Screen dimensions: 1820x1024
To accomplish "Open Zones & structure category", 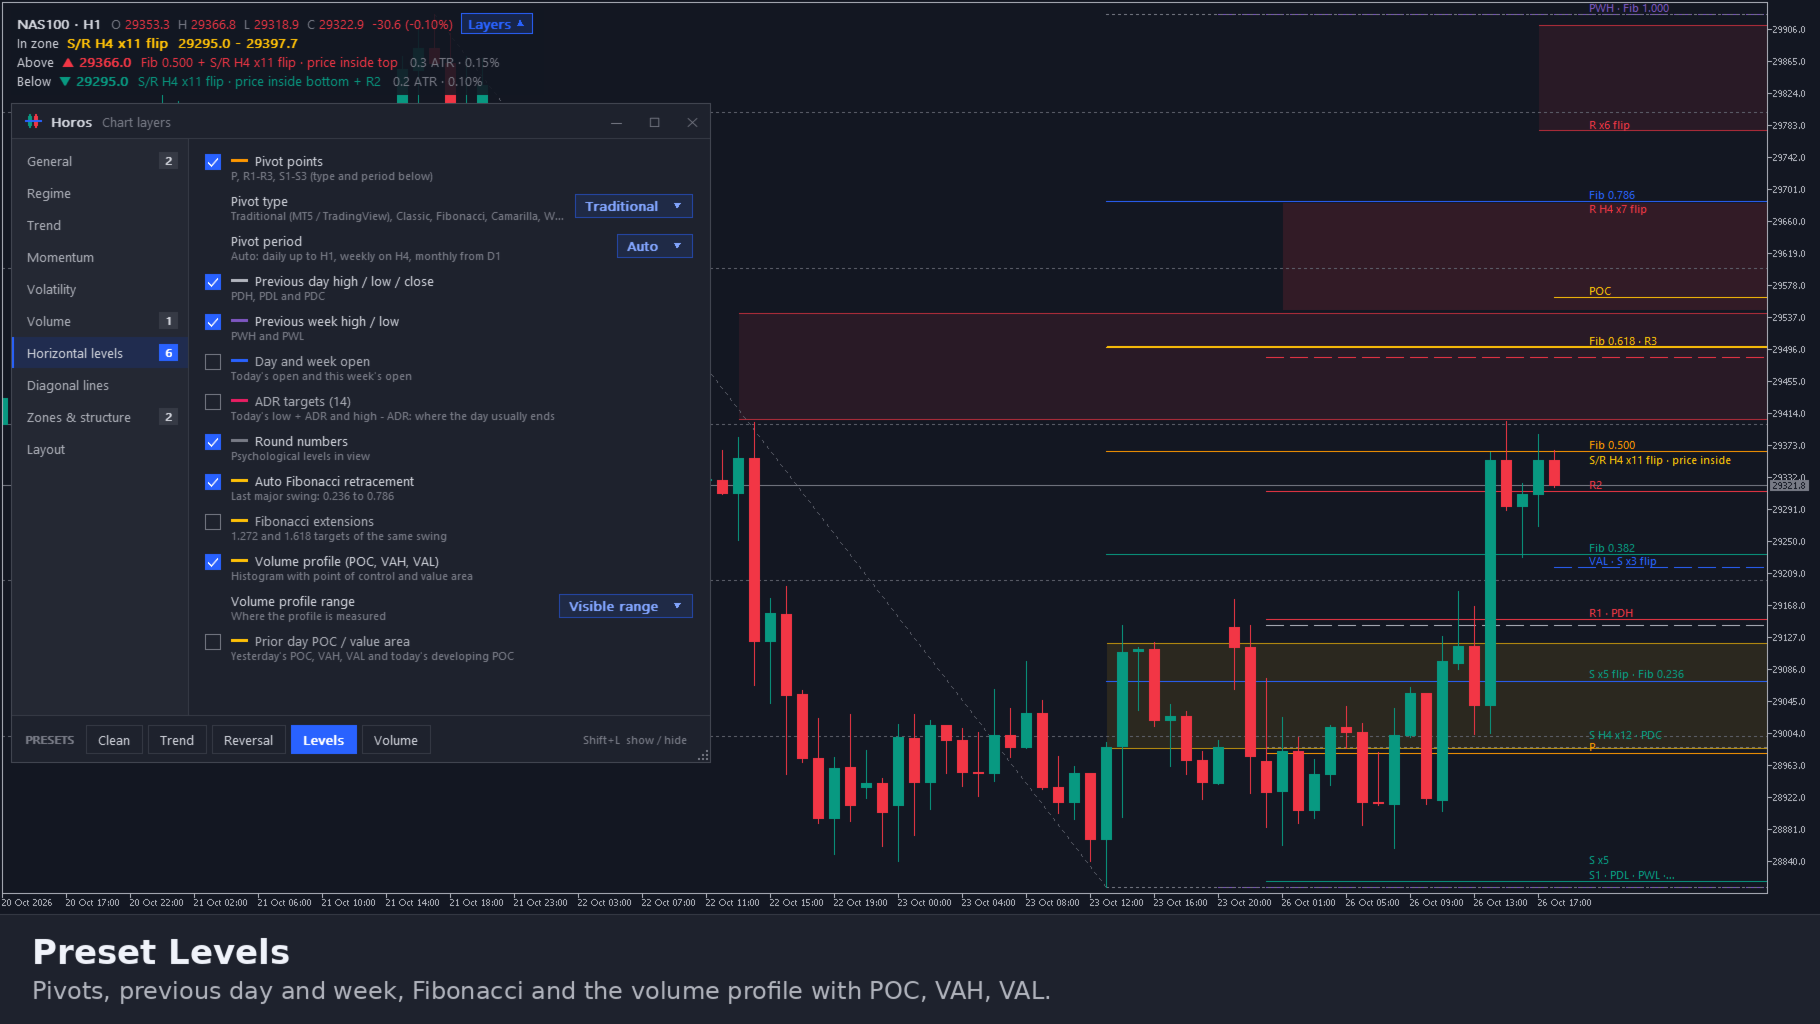I will point(99,417).
